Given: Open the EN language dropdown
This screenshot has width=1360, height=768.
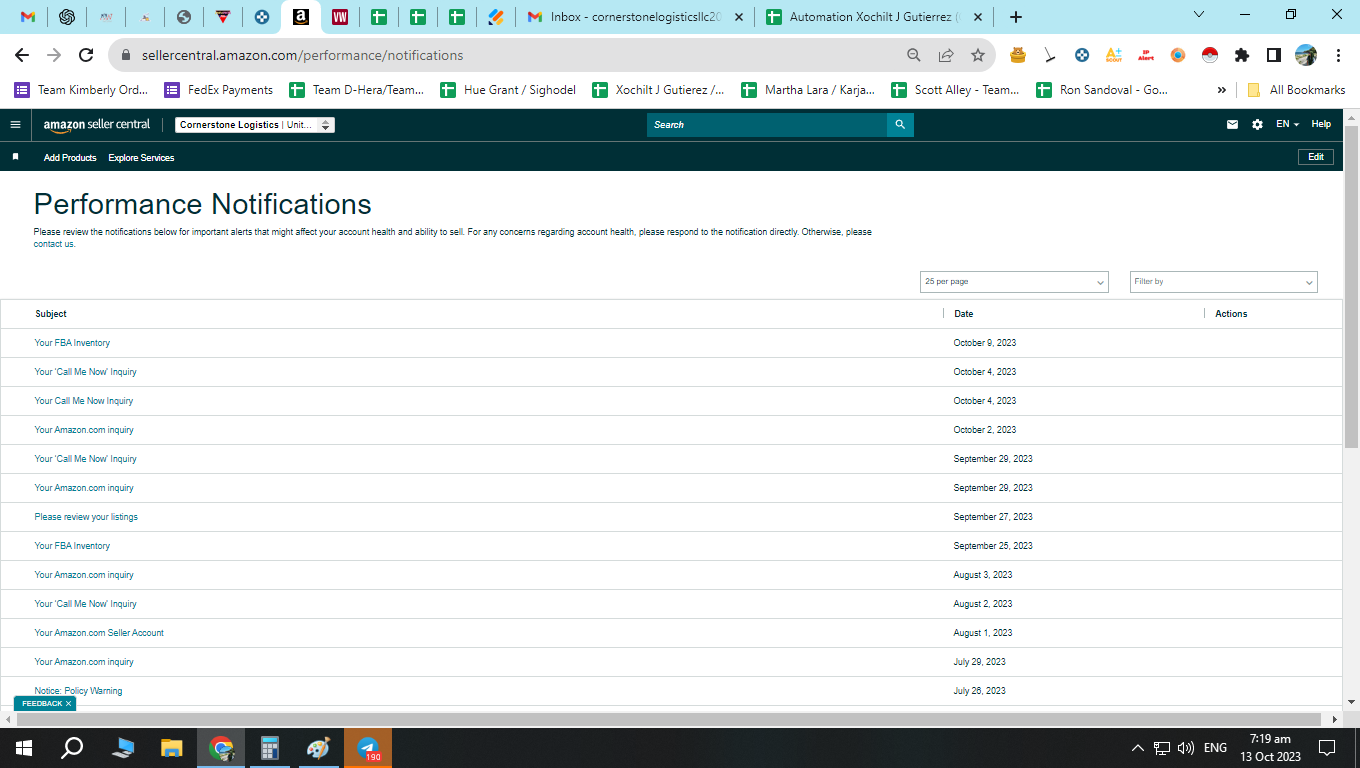Looking at the screenshot, I should coord(1288,125).
